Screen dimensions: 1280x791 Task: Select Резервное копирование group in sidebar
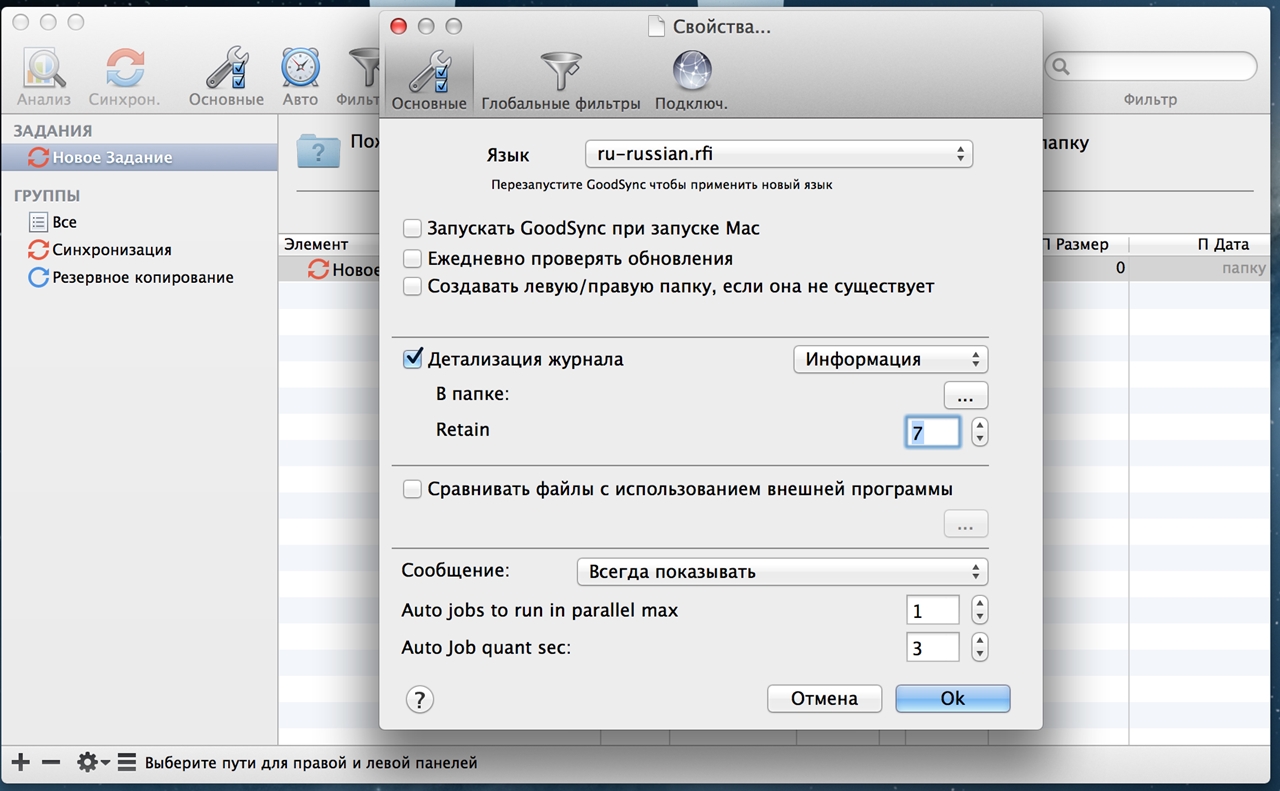click(142, 277)
